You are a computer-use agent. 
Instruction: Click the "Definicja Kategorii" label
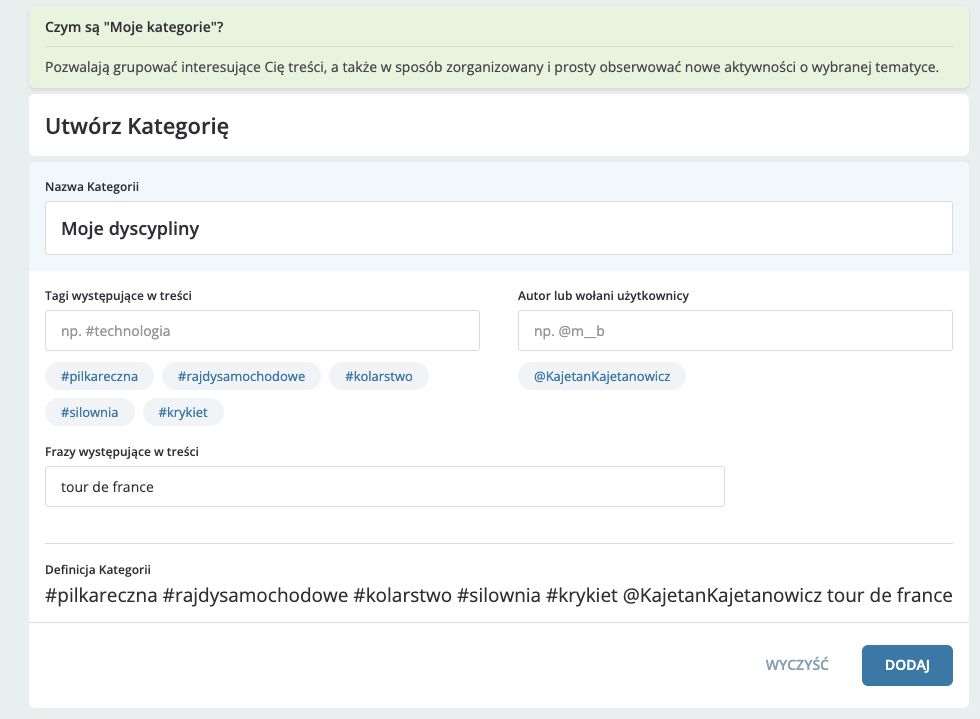pyautogui.click(x=98, y=570)
